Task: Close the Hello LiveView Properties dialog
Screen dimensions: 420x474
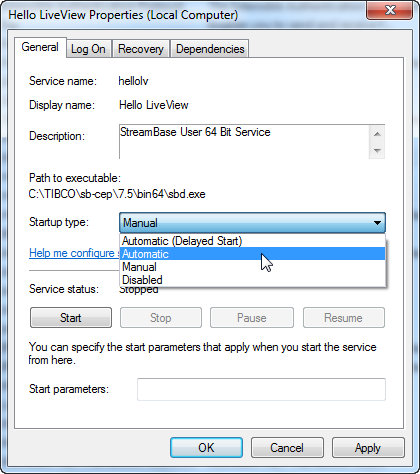Action: [x=389, y=10]
